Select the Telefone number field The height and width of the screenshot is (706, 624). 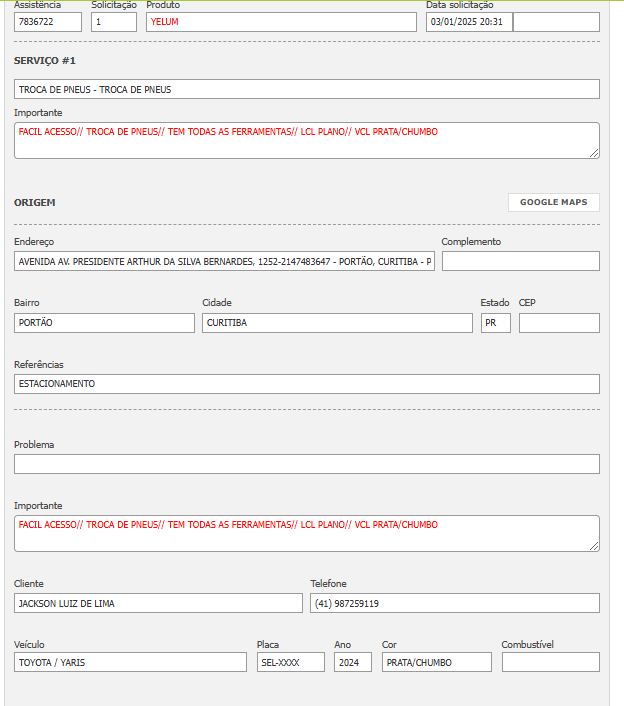[455, 603]
